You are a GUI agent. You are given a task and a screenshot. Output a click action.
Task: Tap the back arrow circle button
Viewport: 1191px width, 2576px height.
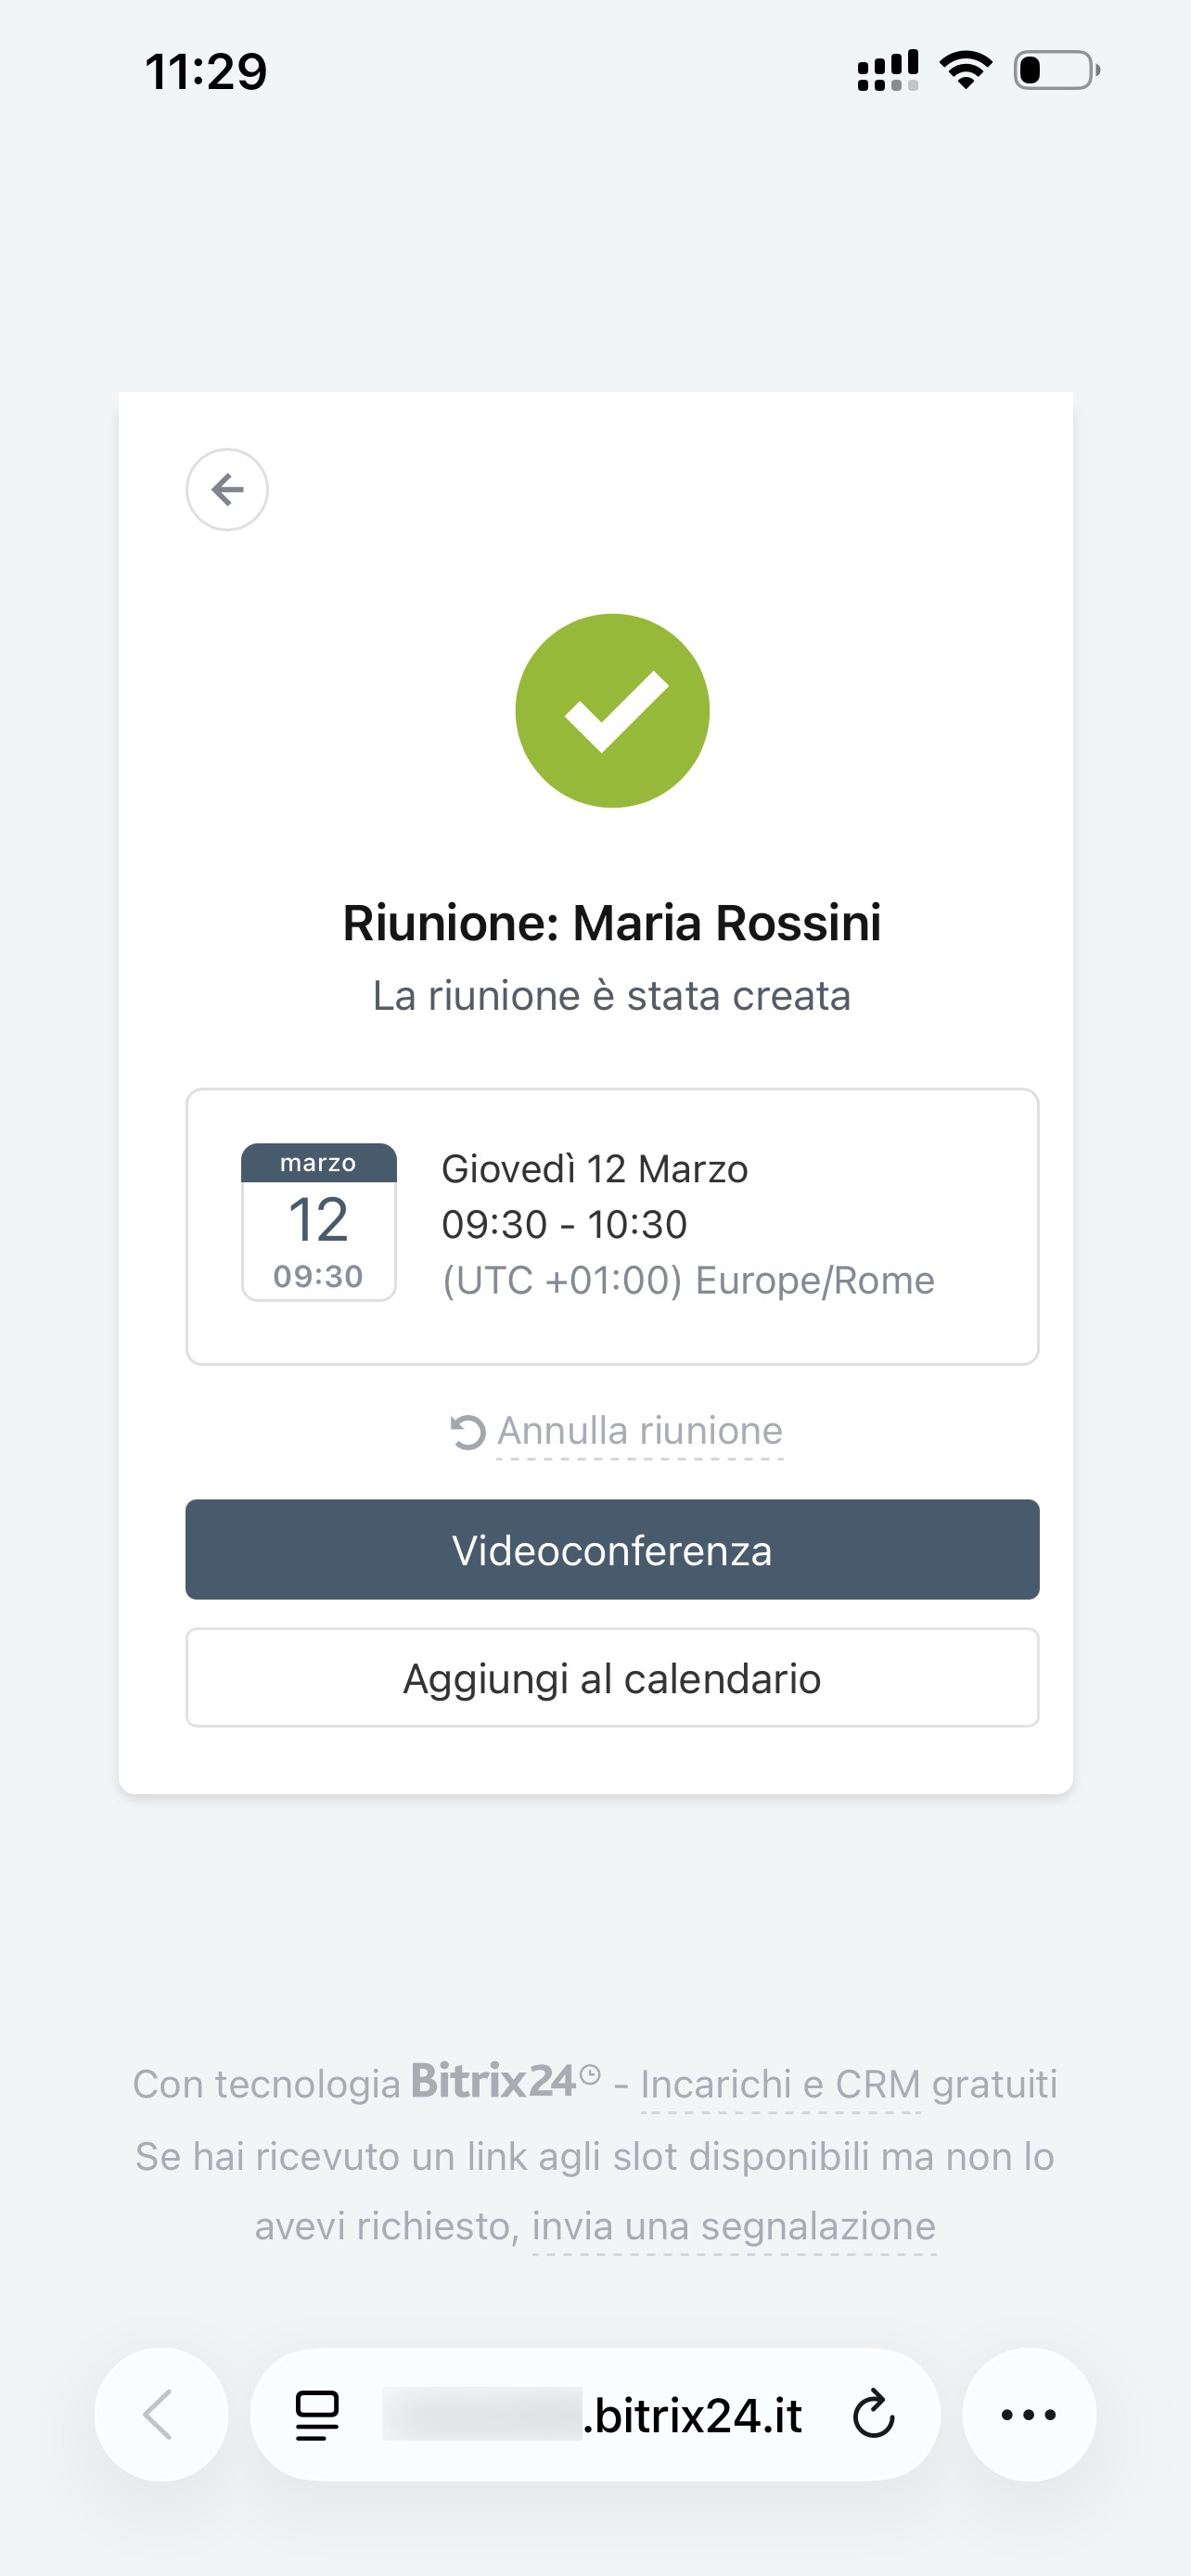(x=227, y=489)
